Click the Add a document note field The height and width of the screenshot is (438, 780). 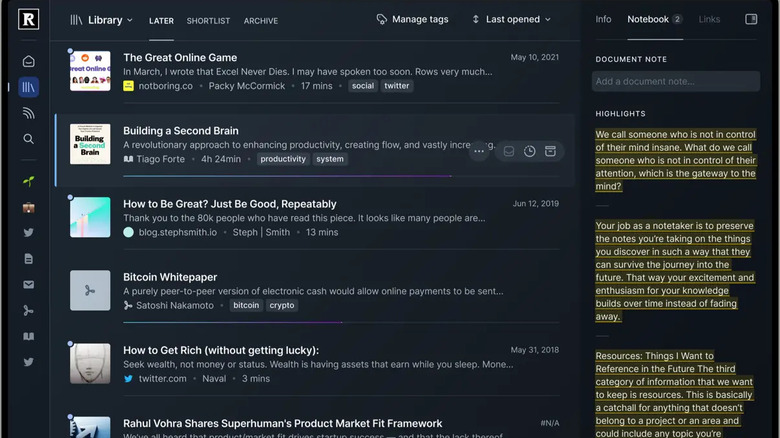tap(677, 82)
